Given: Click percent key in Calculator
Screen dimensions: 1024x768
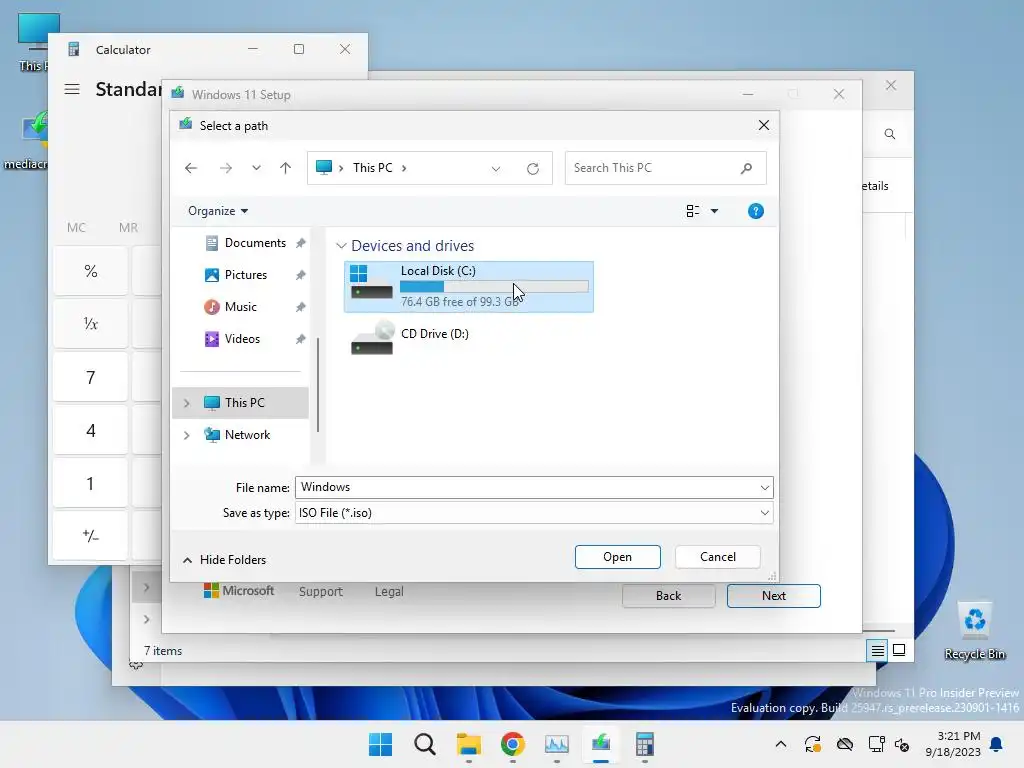Looking at the screenshot, I should 91,271.
